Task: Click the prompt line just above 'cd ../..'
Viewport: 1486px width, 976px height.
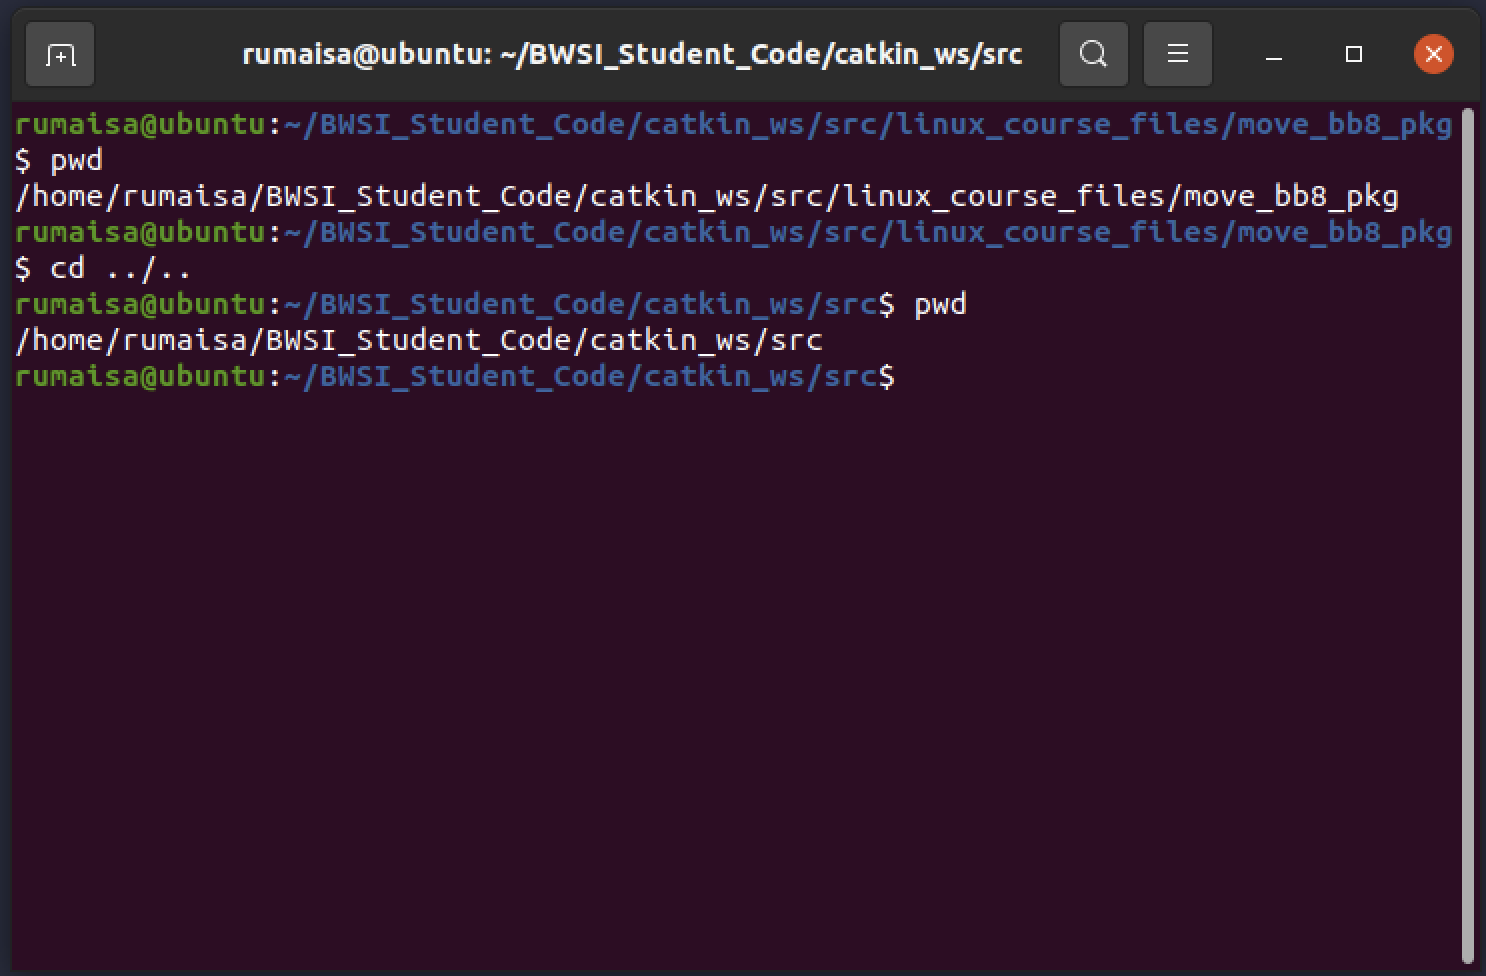Action: (x=733, y=232)
